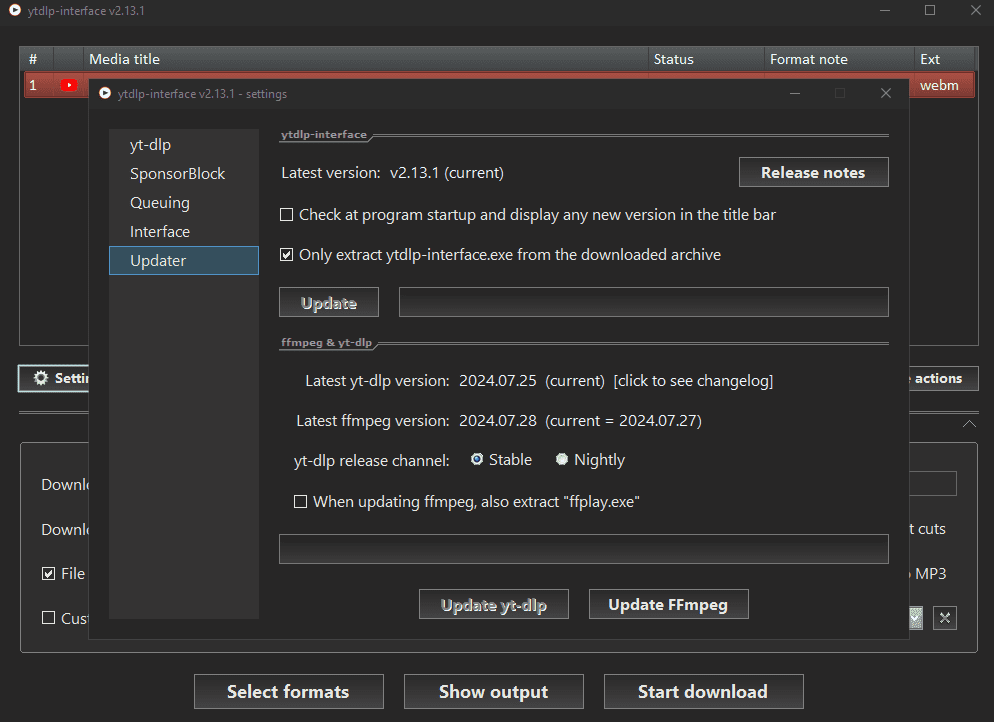
Task: Toggle the File checkbox in main window
Action: (x=48, y=574)
